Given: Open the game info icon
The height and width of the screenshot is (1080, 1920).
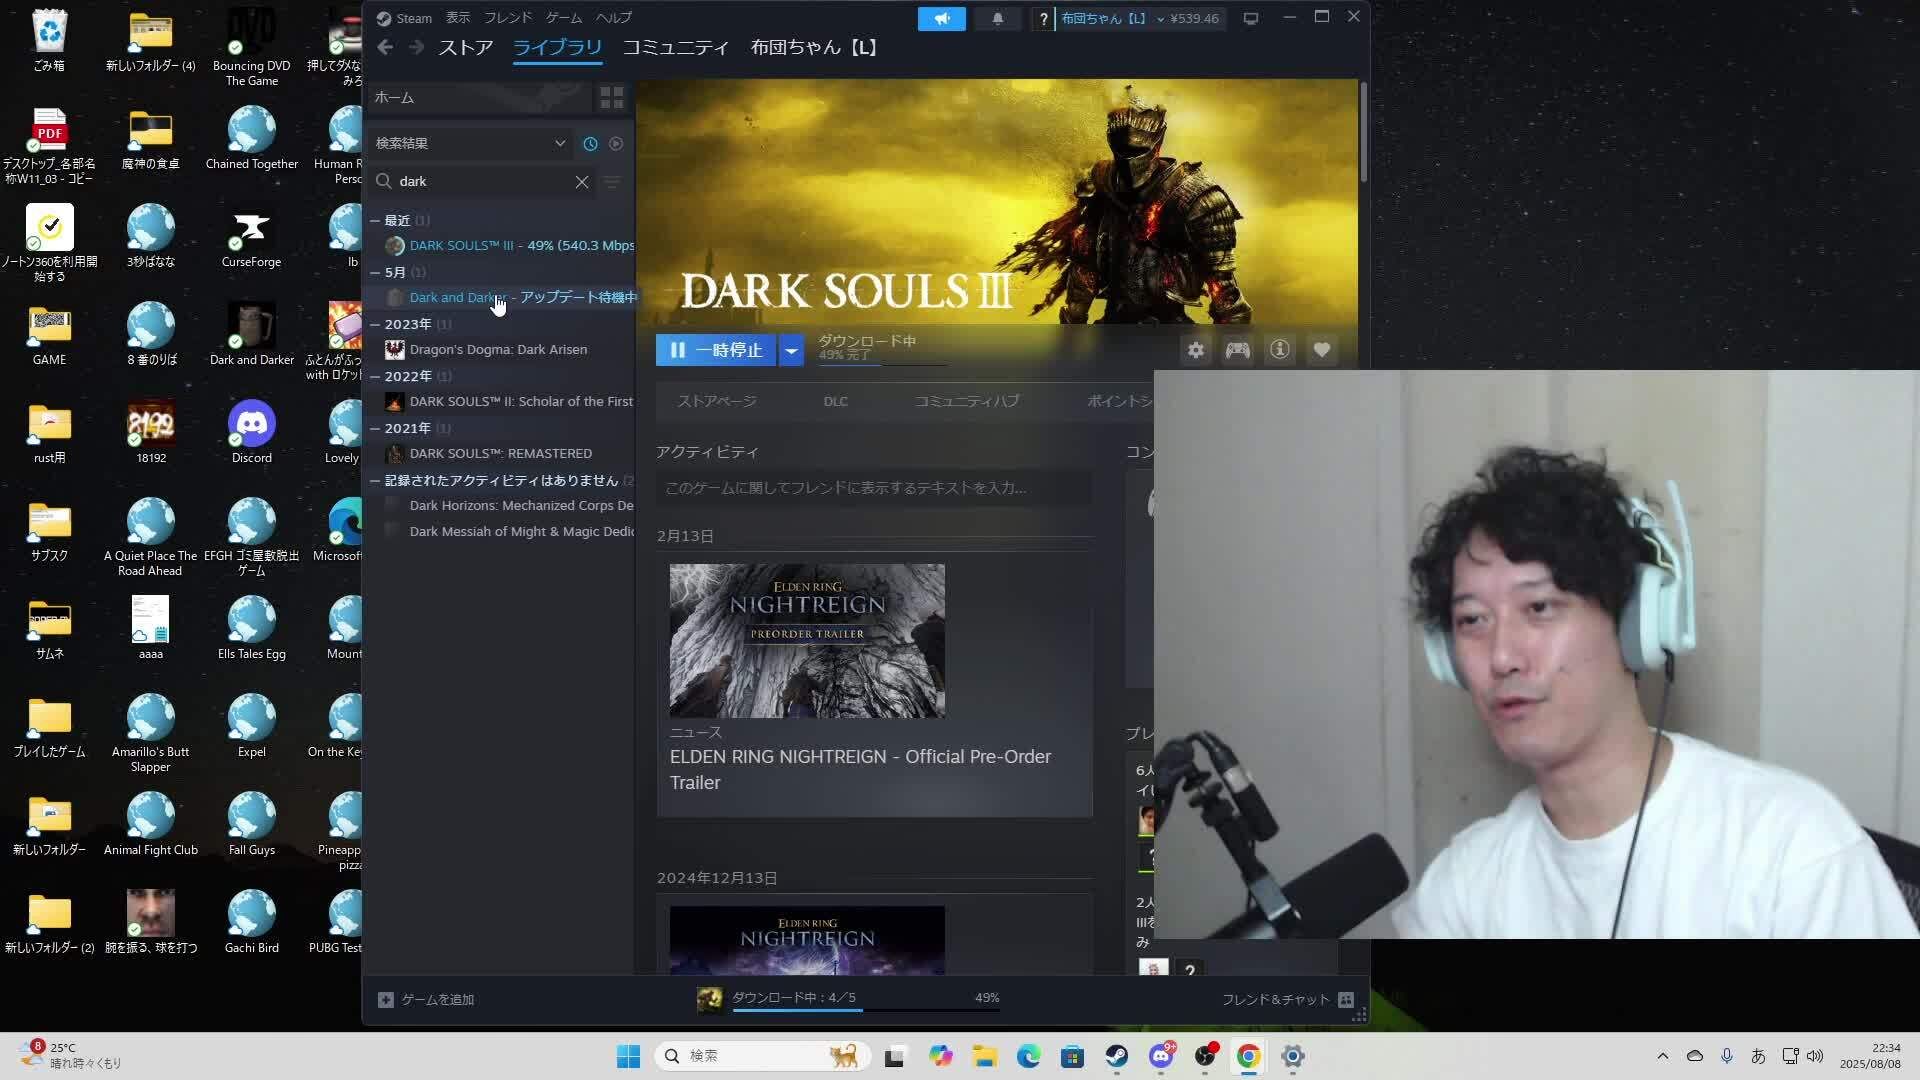Looking at the screenshot, I should pyautogui.click(x=1280, y=350).
